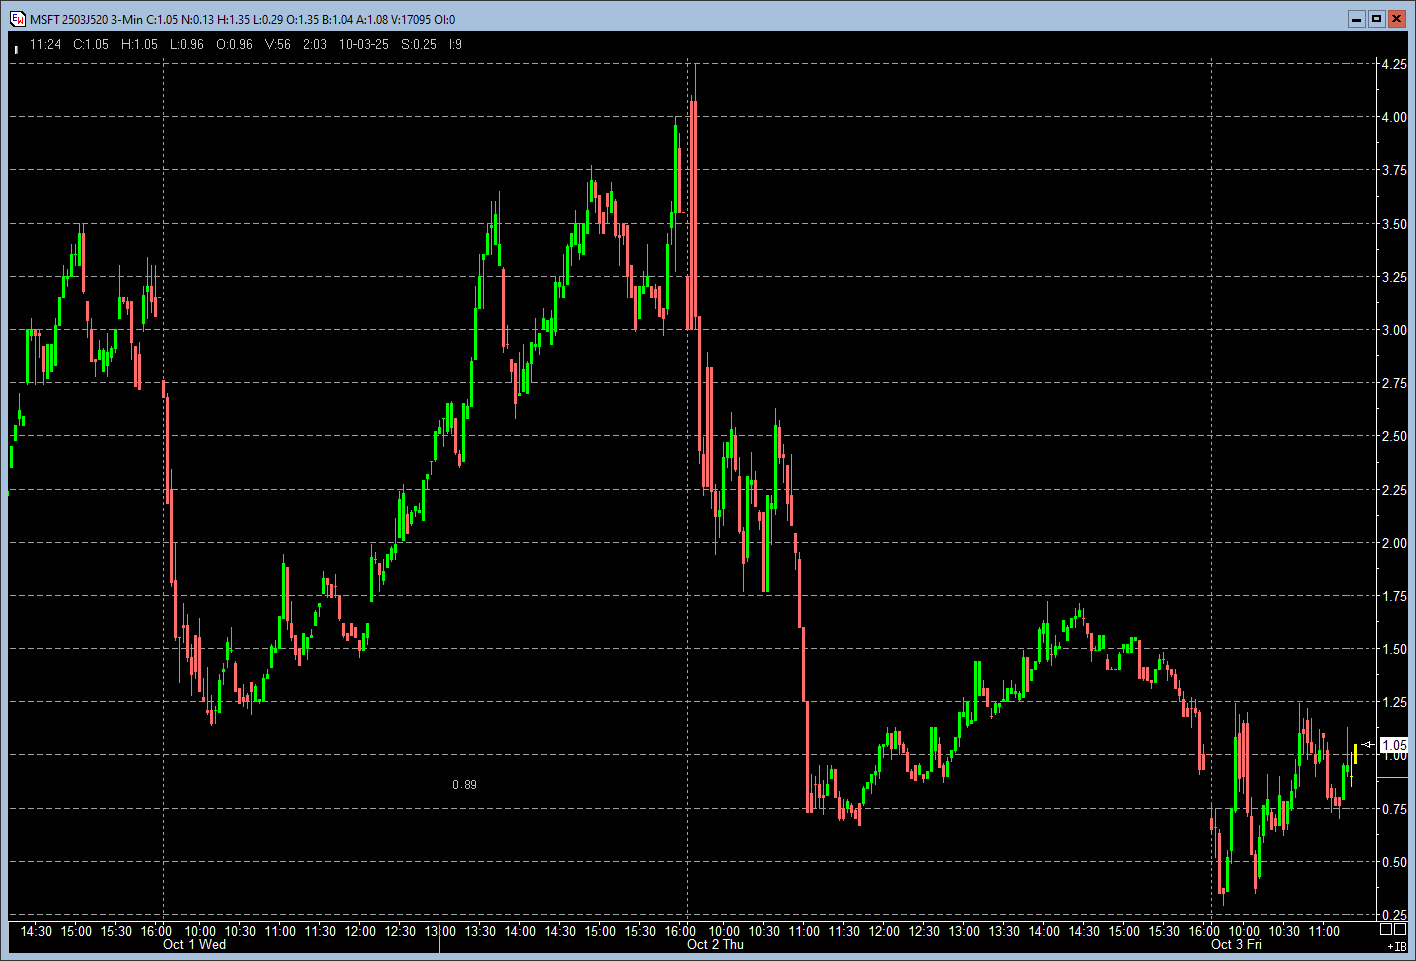Click the 0.89 price label on chart
1416x961 pixels.
(464, 785)
